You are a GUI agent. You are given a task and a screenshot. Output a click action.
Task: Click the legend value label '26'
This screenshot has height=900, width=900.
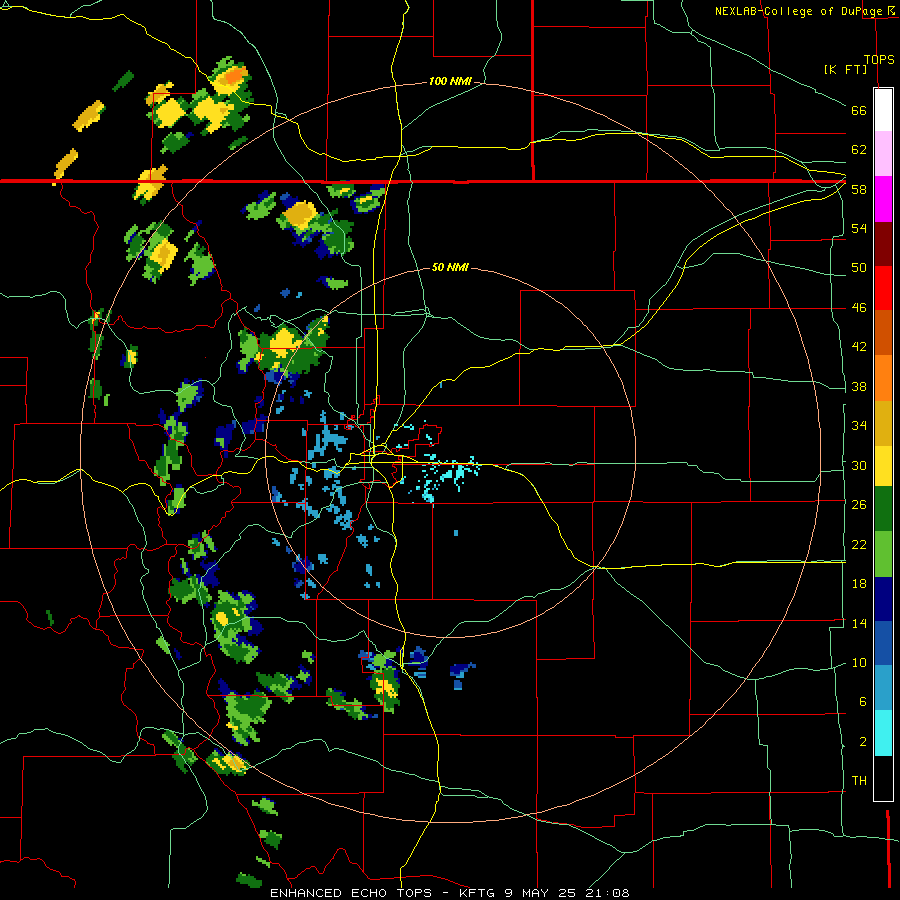click(x=859, y=505)
